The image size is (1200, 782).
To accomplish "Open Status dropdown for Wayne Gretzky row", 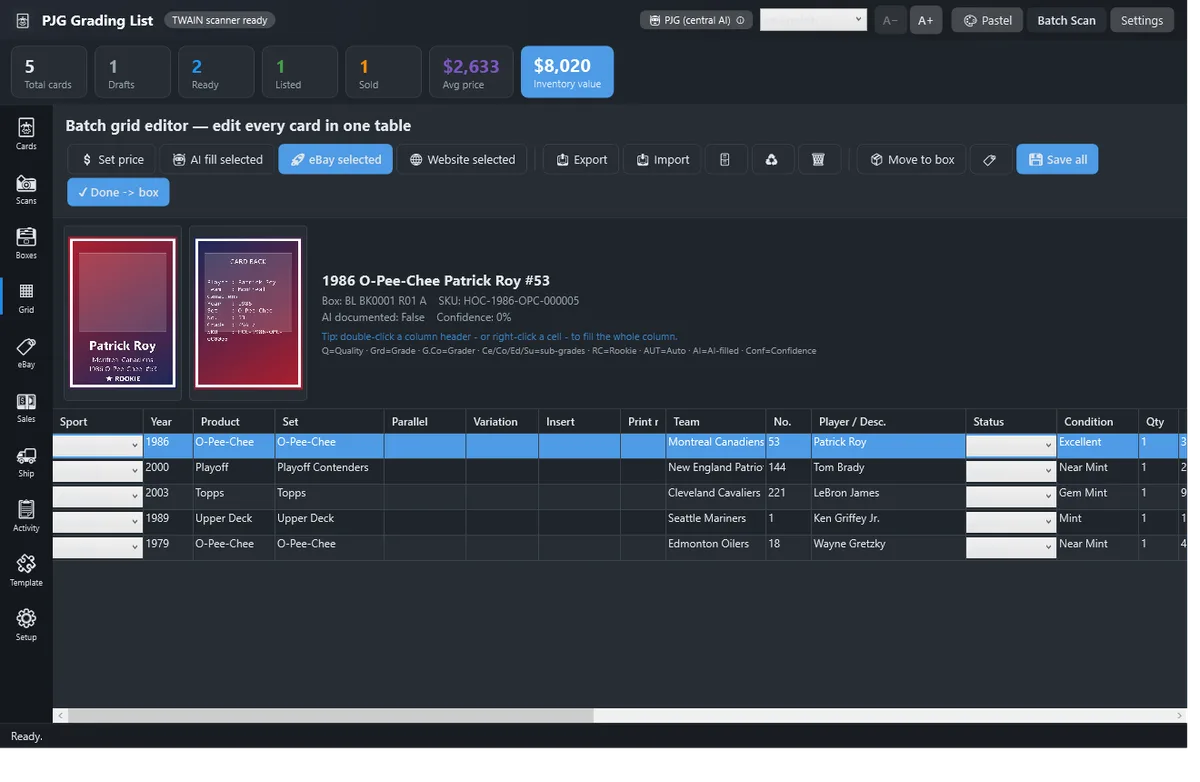I will [1011, 547].
